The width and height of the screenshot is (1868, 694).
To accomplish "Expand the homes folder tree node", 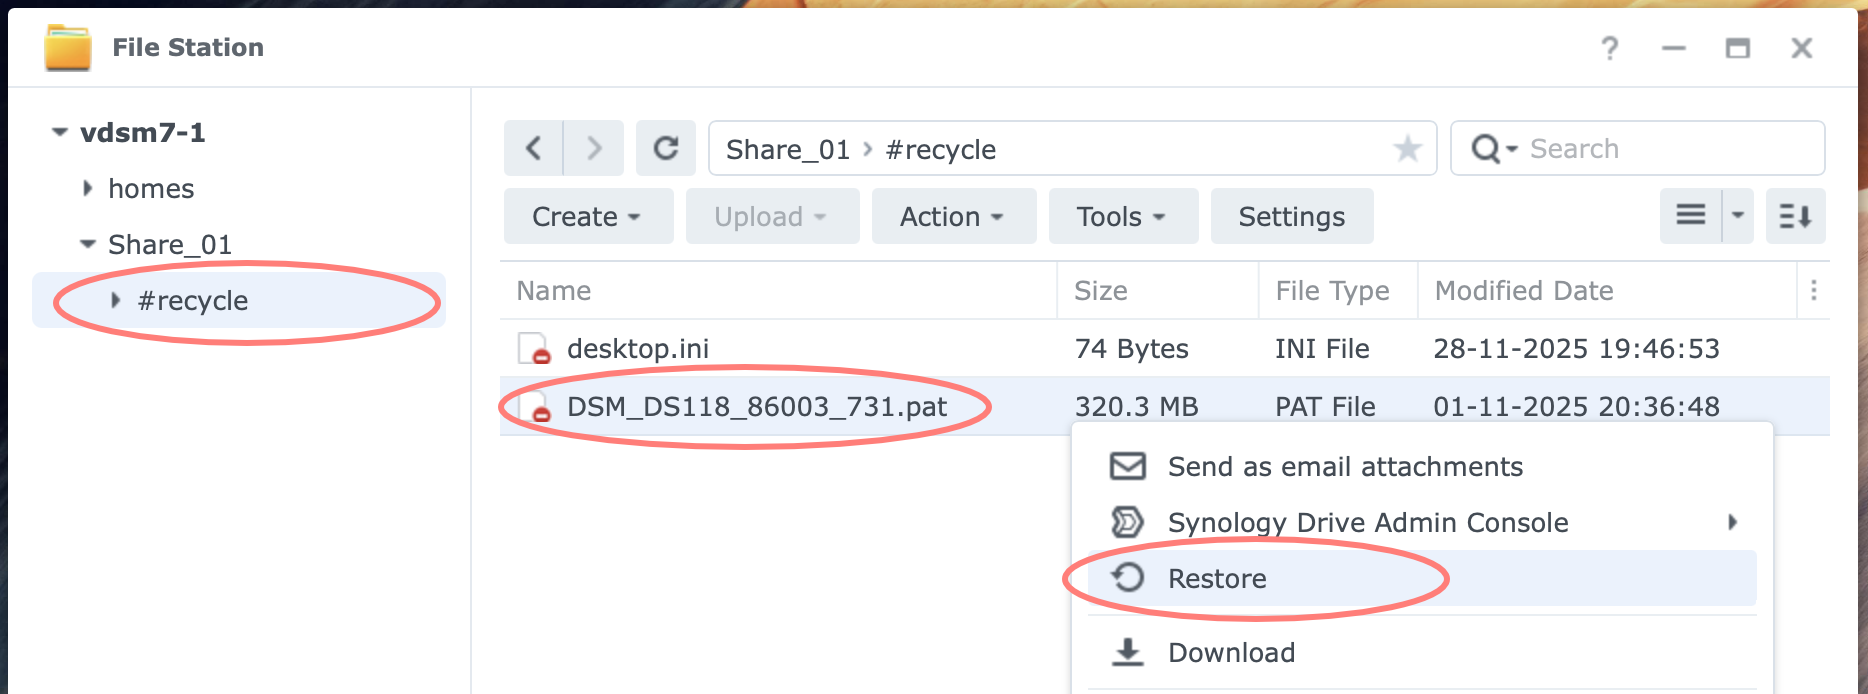I will tap(88, 188).
